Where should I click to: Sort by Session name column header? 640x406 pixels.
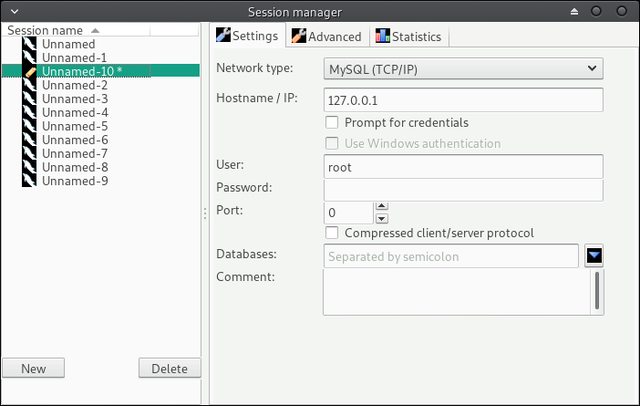coord(76,30)
